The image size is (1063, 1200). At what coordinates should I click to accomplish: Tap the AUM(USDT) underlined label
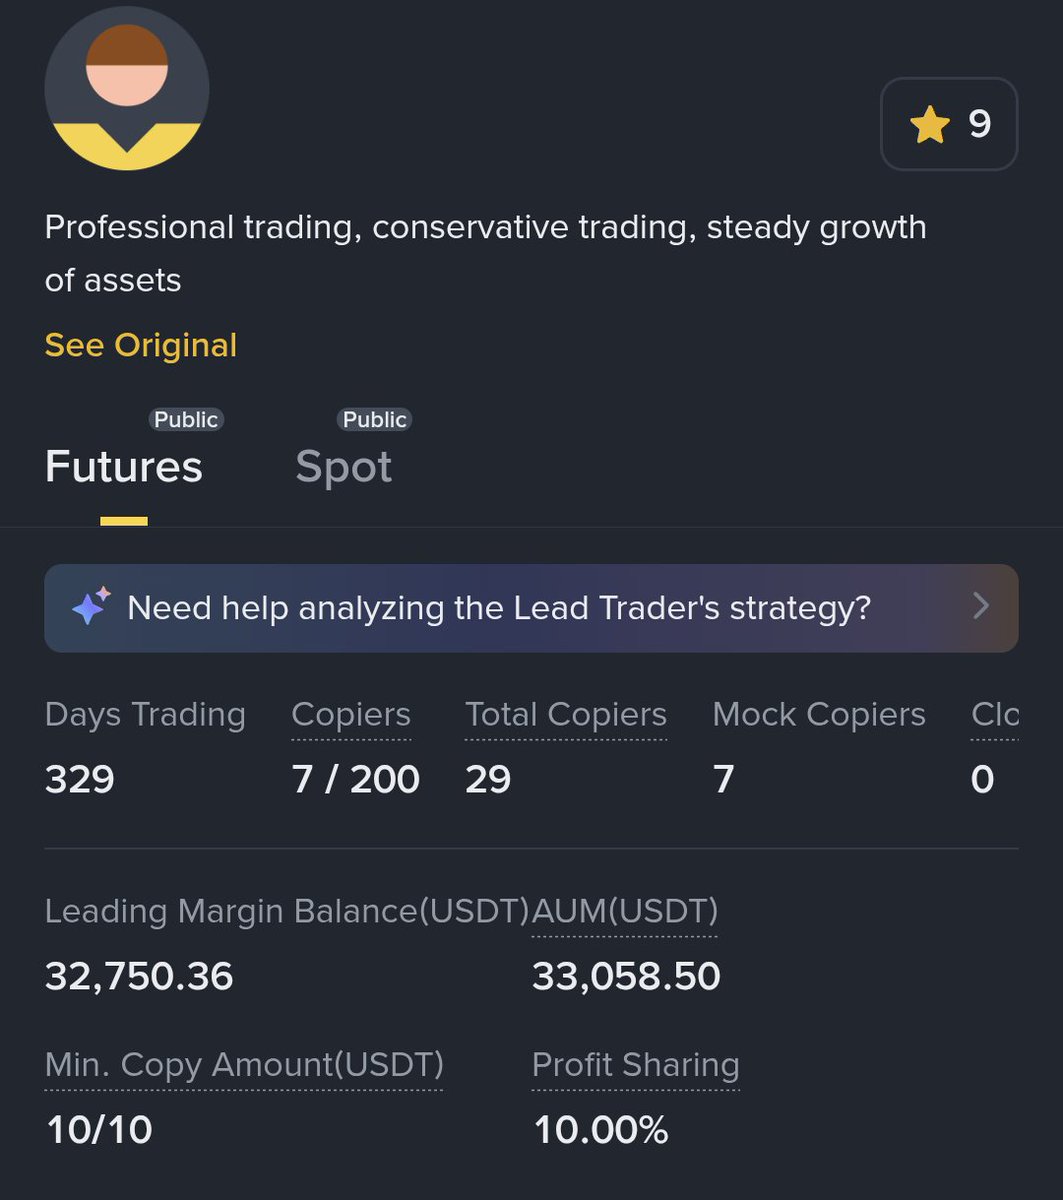(625, 911)
